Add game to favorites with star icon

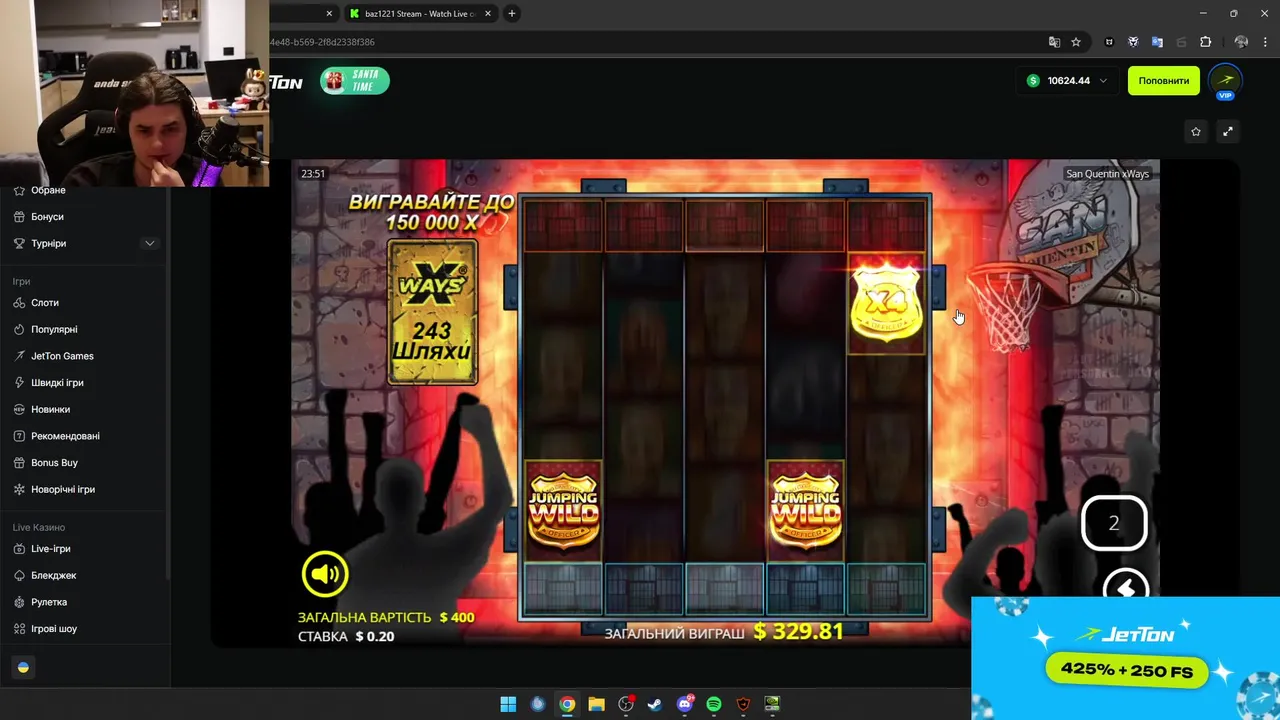pos(1196,131)
